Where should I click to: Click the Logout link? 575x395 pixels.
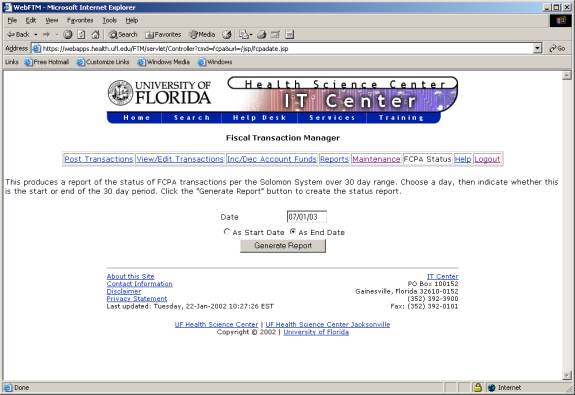487,159
